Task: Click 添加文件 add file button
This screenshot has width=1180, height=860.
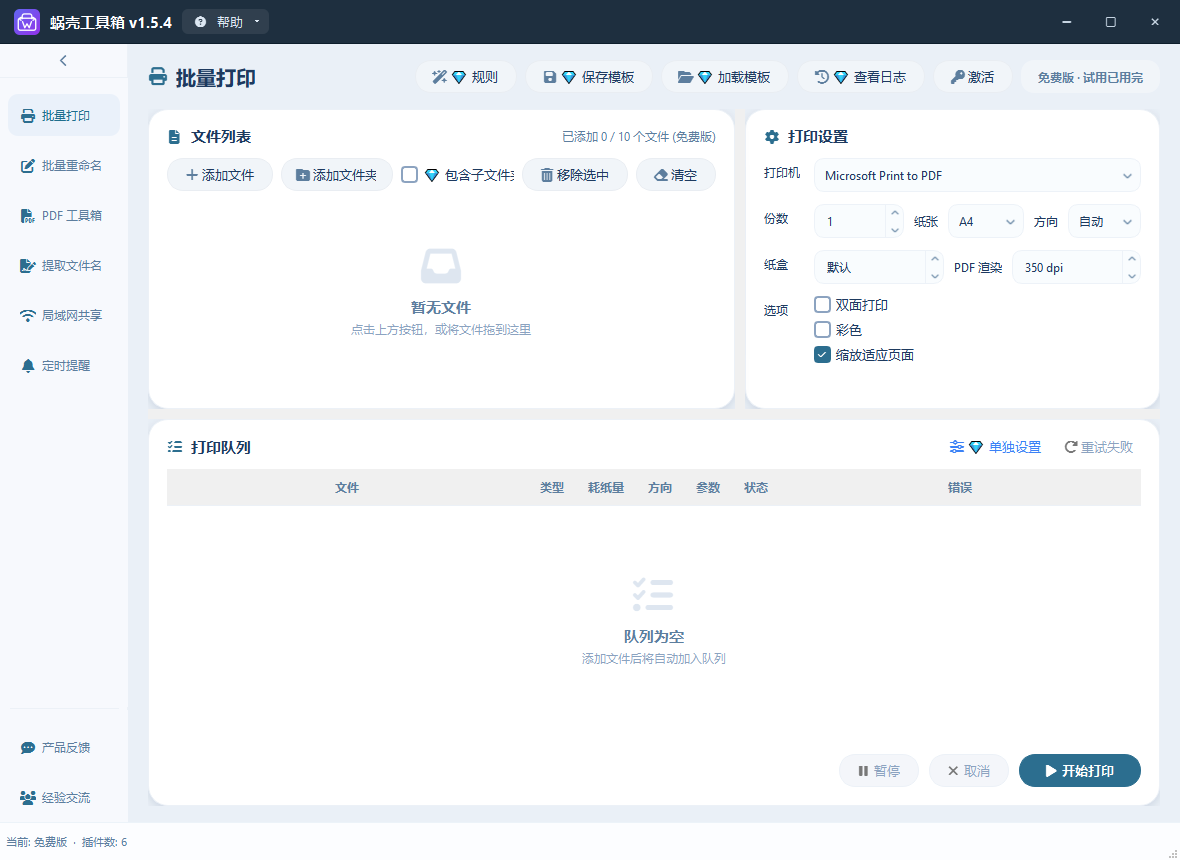Action: (220, 175)
